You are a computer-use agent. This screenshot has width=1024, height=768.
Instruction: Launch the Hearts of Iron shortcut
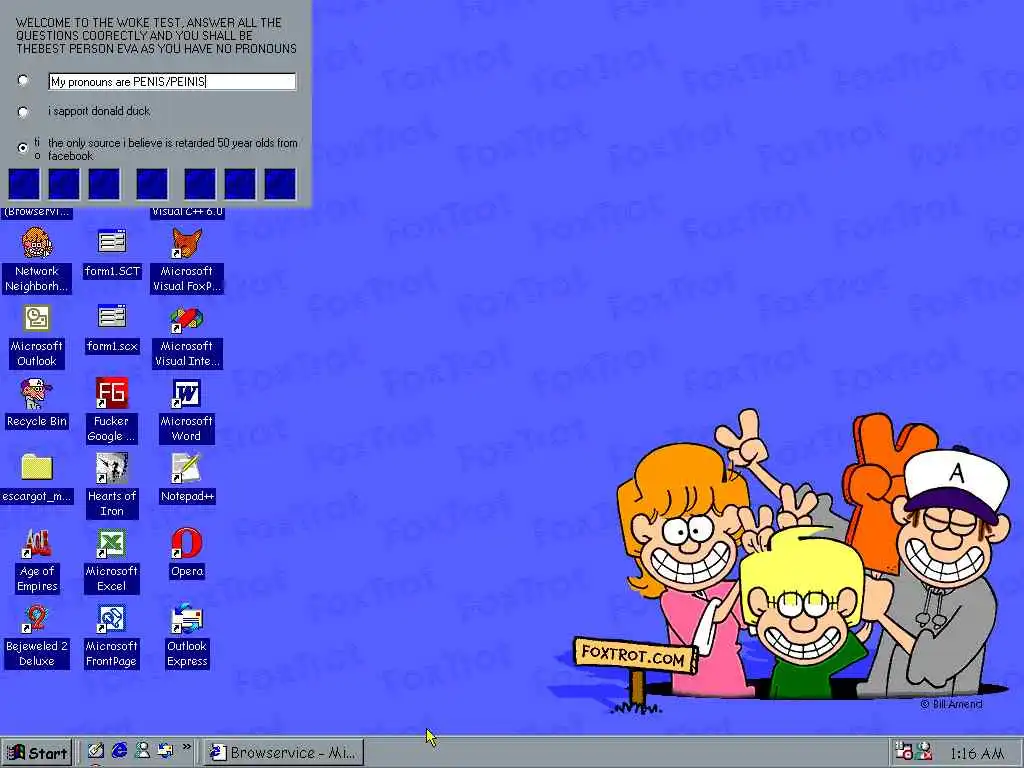[x=112, y=486]
